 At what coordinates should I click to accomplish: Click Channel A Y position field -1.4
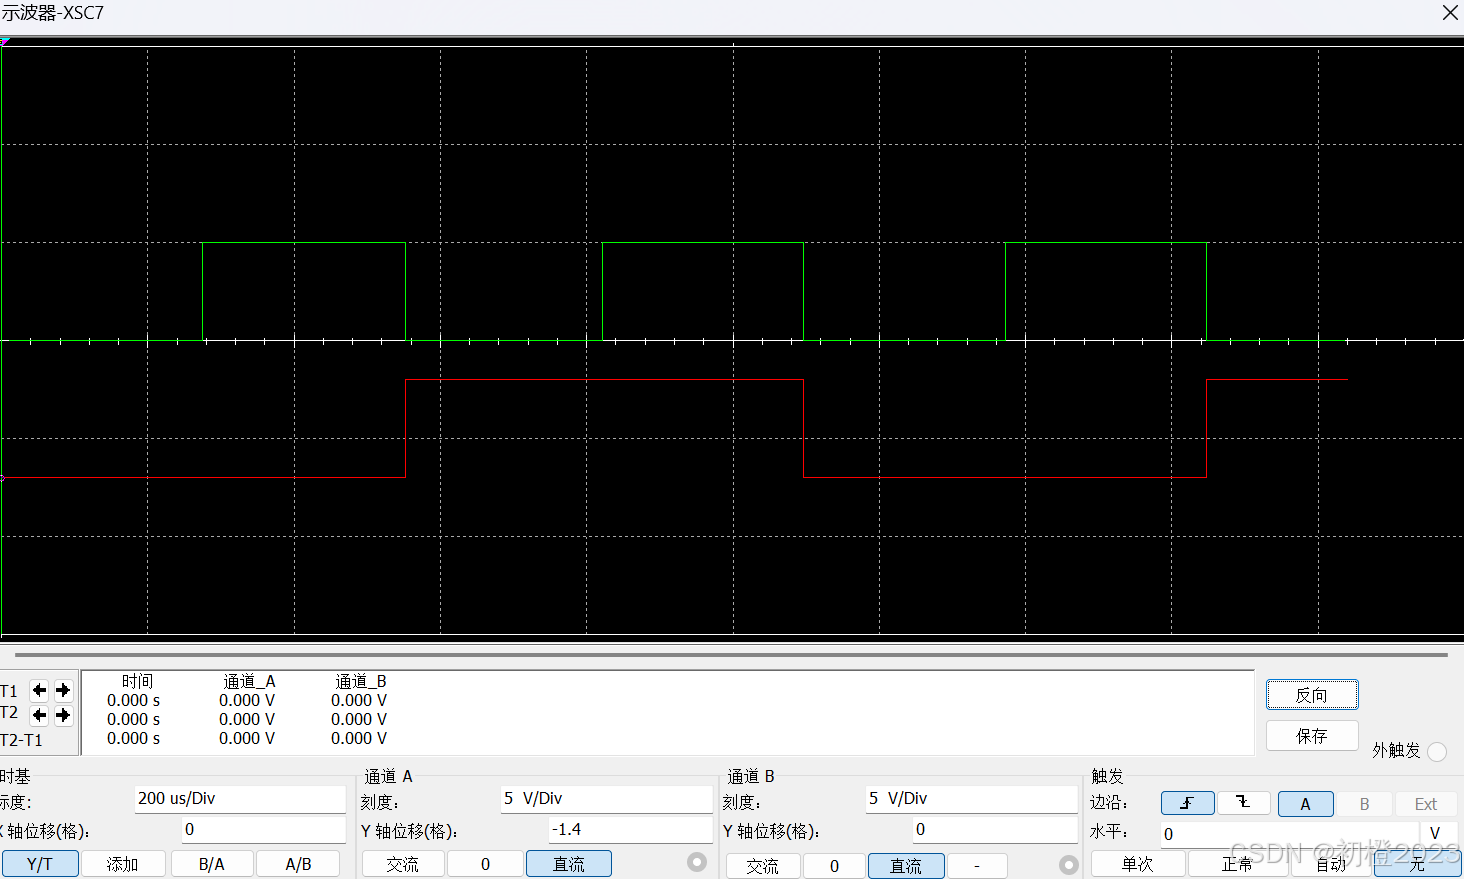coord(630,830)
